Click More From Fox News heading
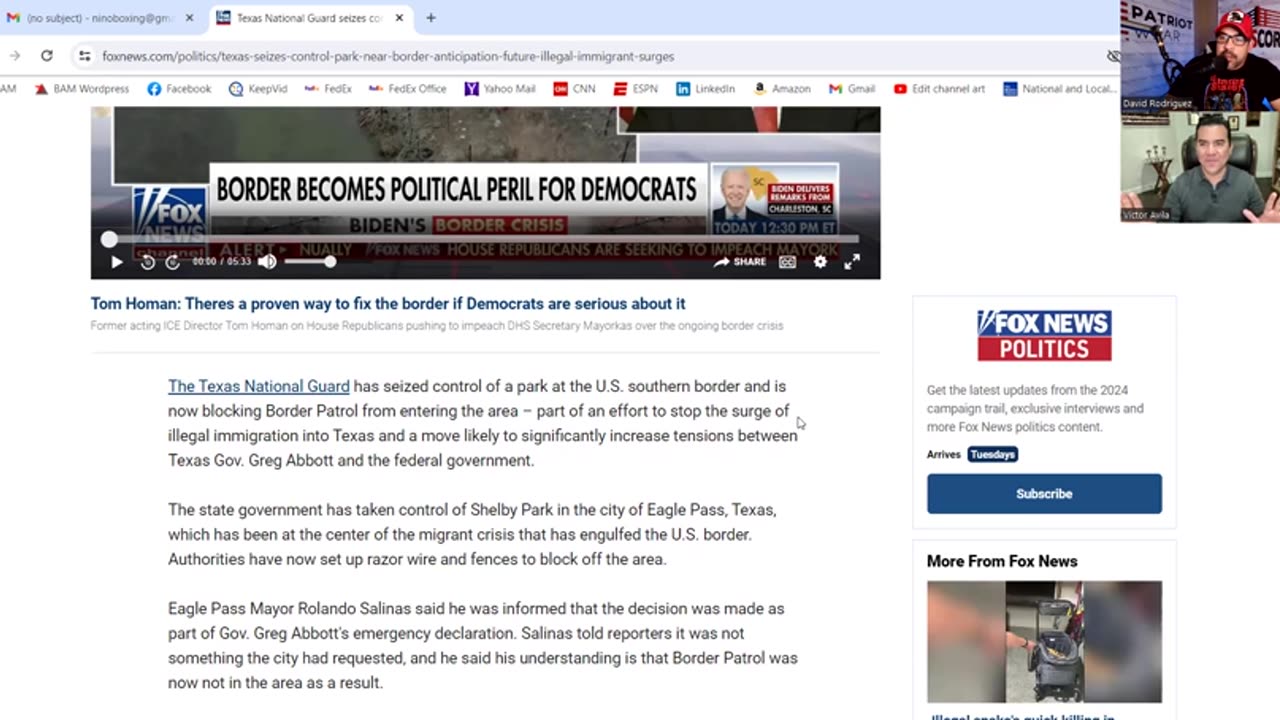This screenshot has height=720, width=1280. 1002,562
